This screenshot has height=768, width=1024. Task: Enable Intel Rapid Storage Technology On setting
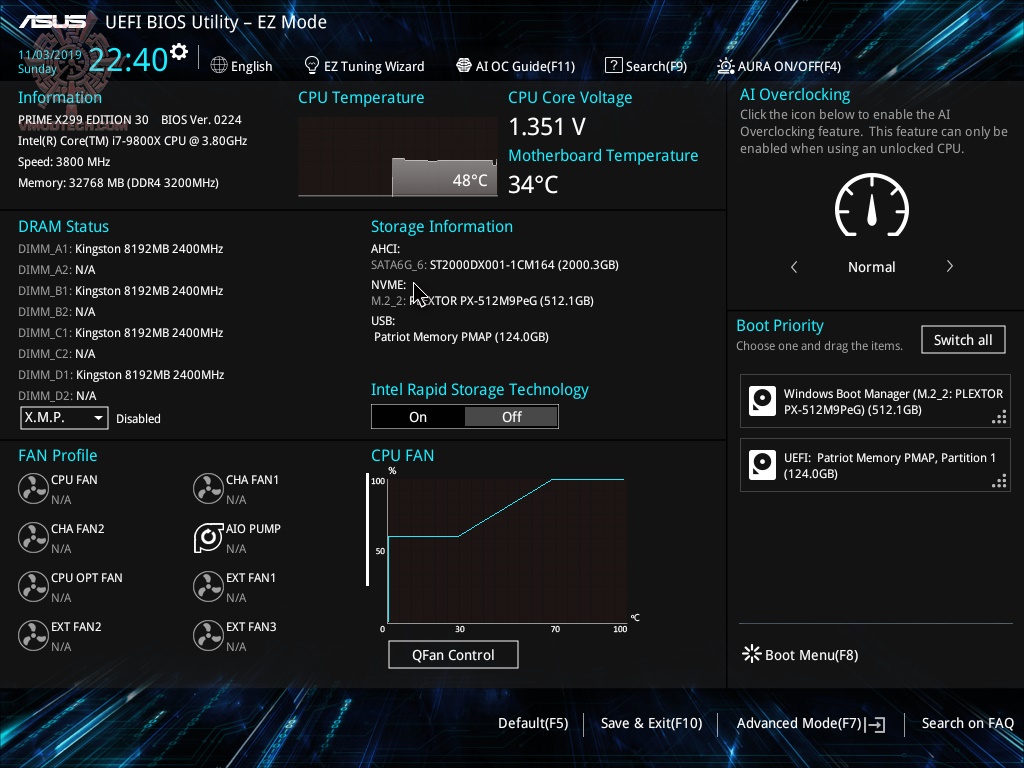[x=418, y=417]
